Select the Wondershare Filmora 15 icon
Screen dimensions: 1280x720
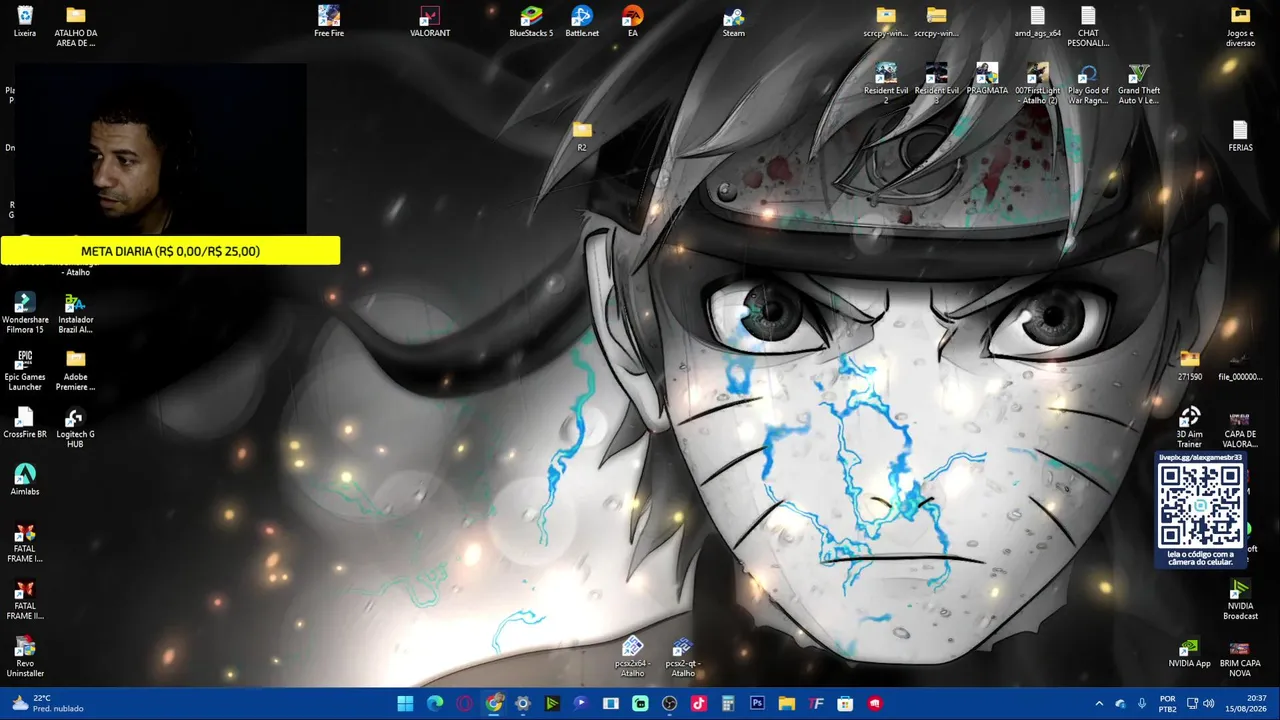coord(25,313)
